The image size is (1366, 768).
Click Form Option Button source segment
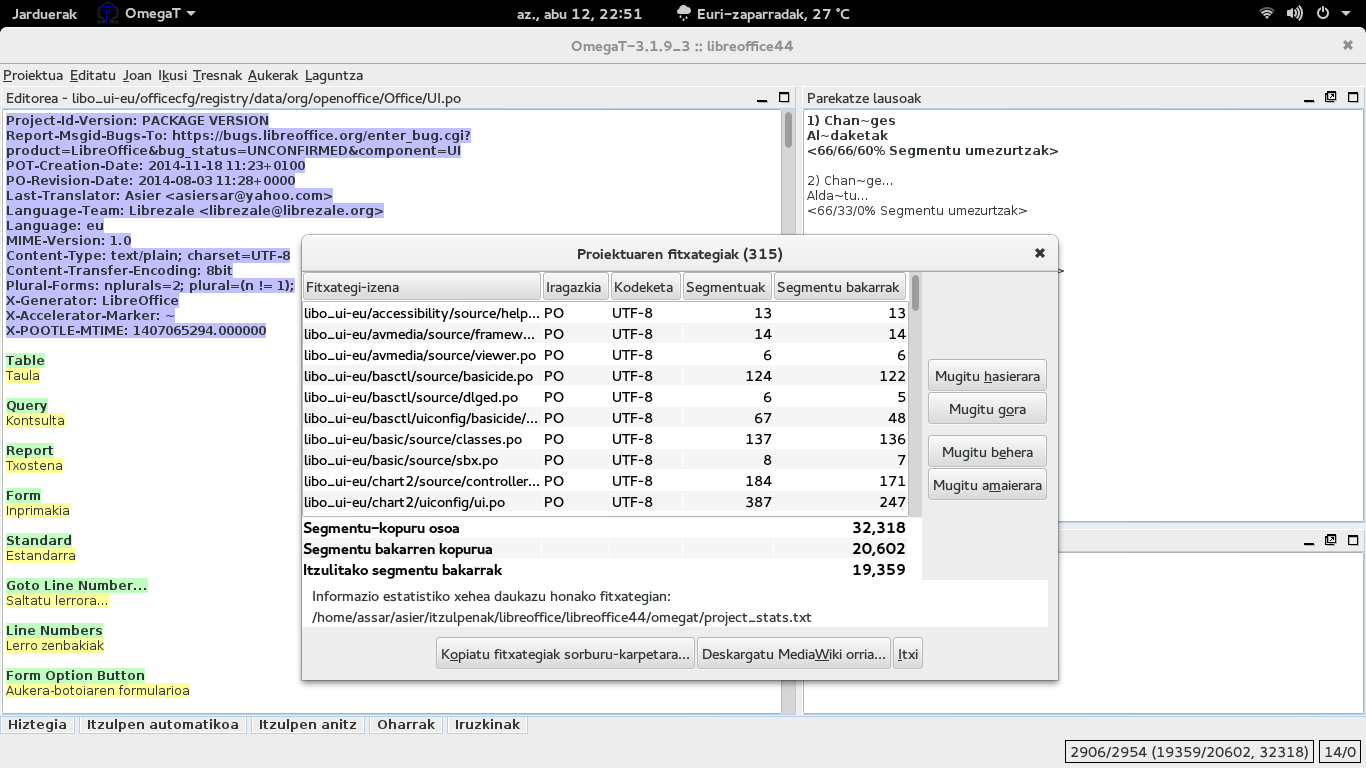(75, 675)
